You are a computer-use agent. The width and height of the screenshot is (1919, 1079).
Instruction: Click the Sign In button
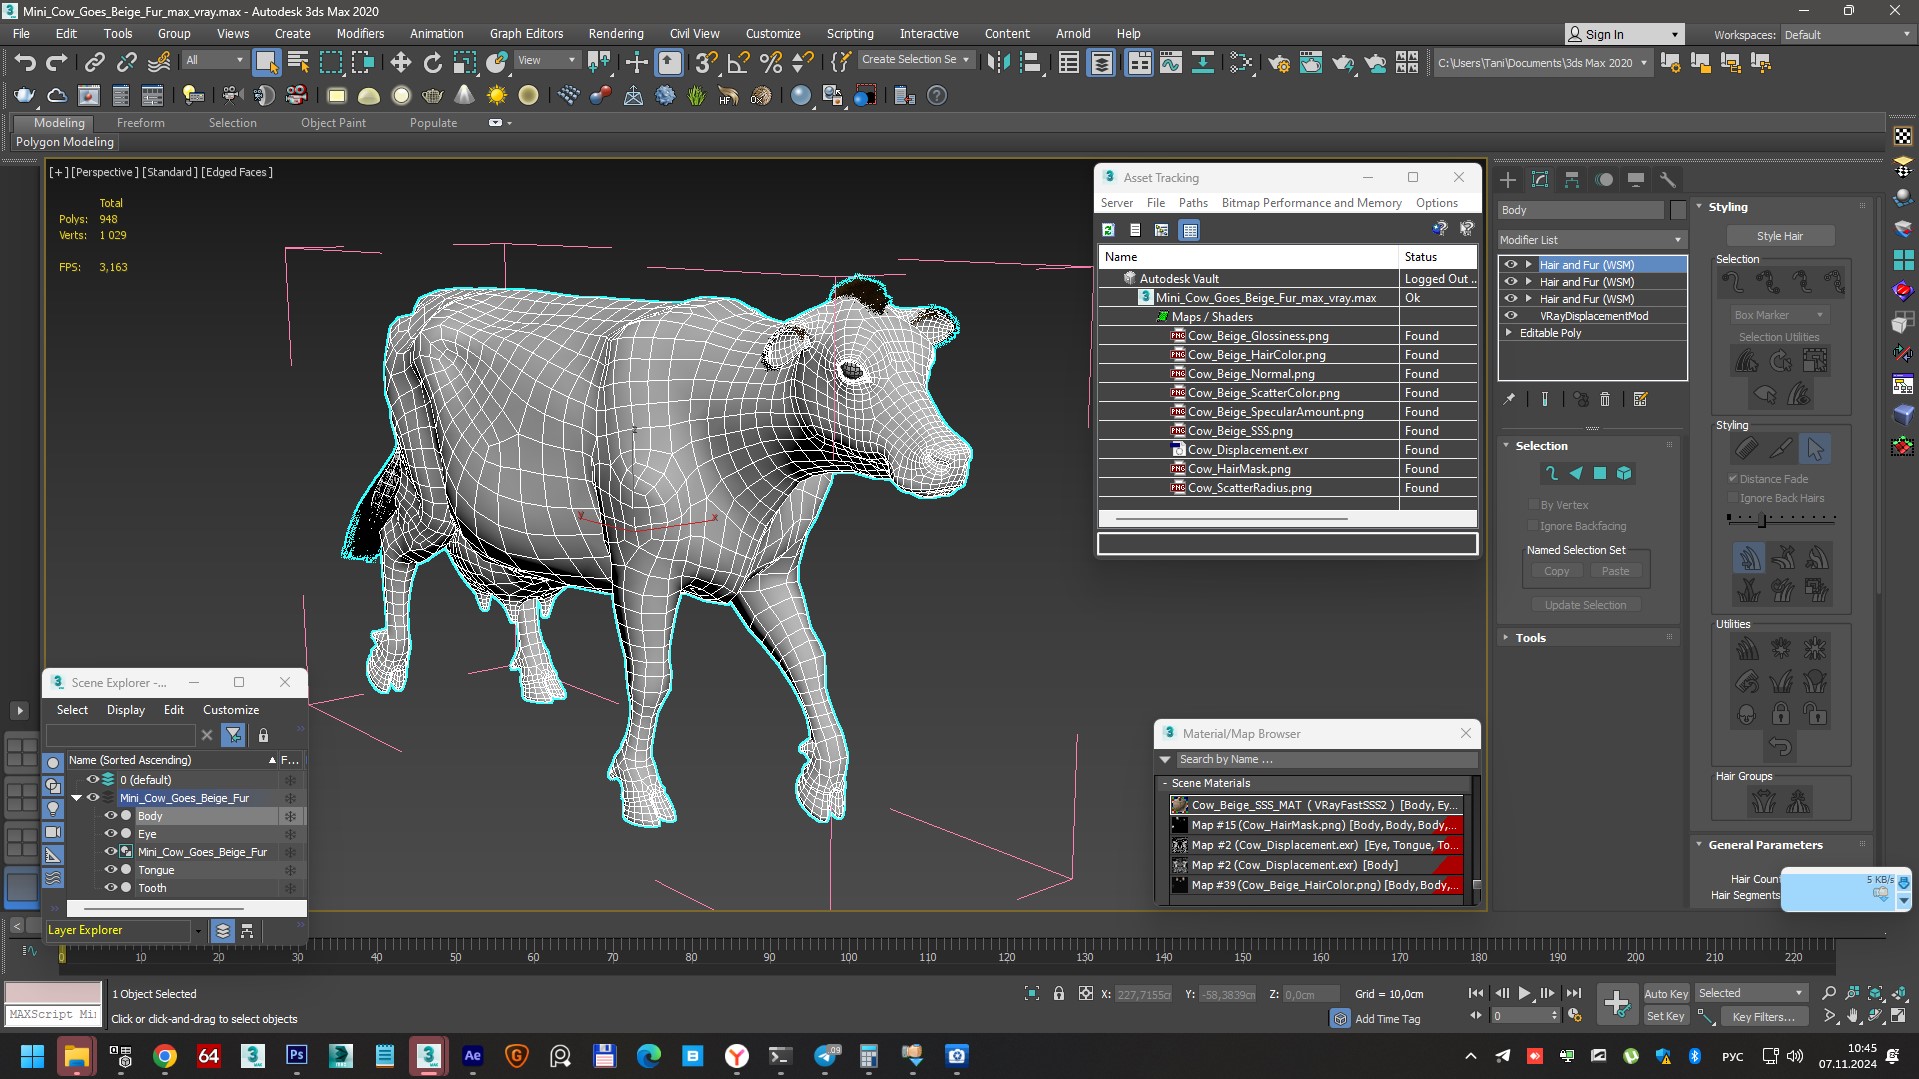(x=1623, y=34)
